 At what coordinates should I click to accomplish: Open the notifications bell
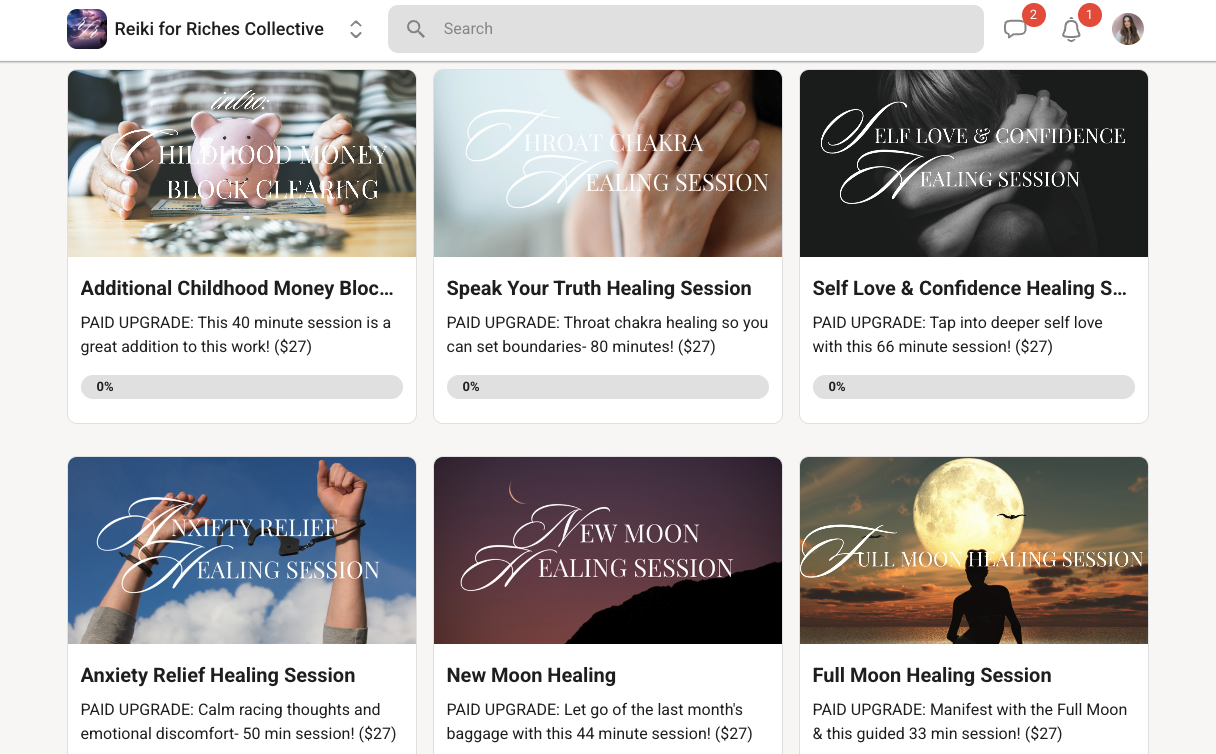[1071, 29]
